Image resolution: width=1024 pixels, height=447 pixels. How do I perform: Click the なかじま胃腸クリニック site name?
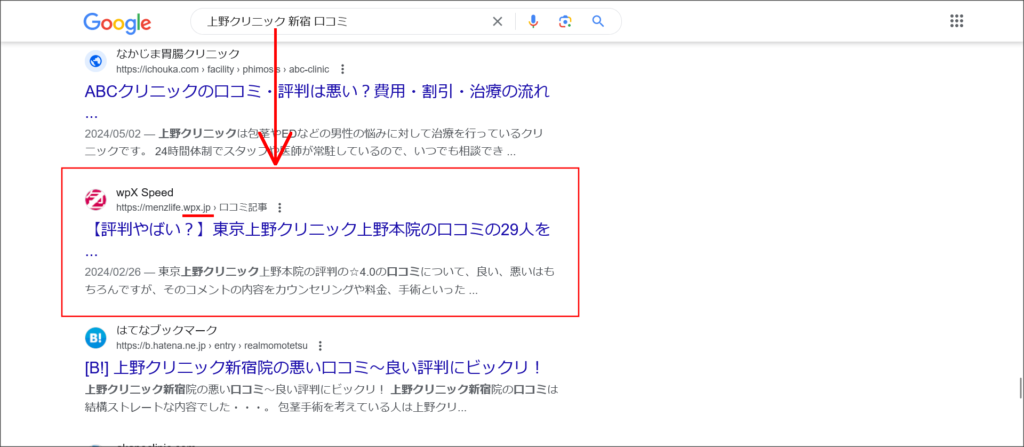pos(178,54)
